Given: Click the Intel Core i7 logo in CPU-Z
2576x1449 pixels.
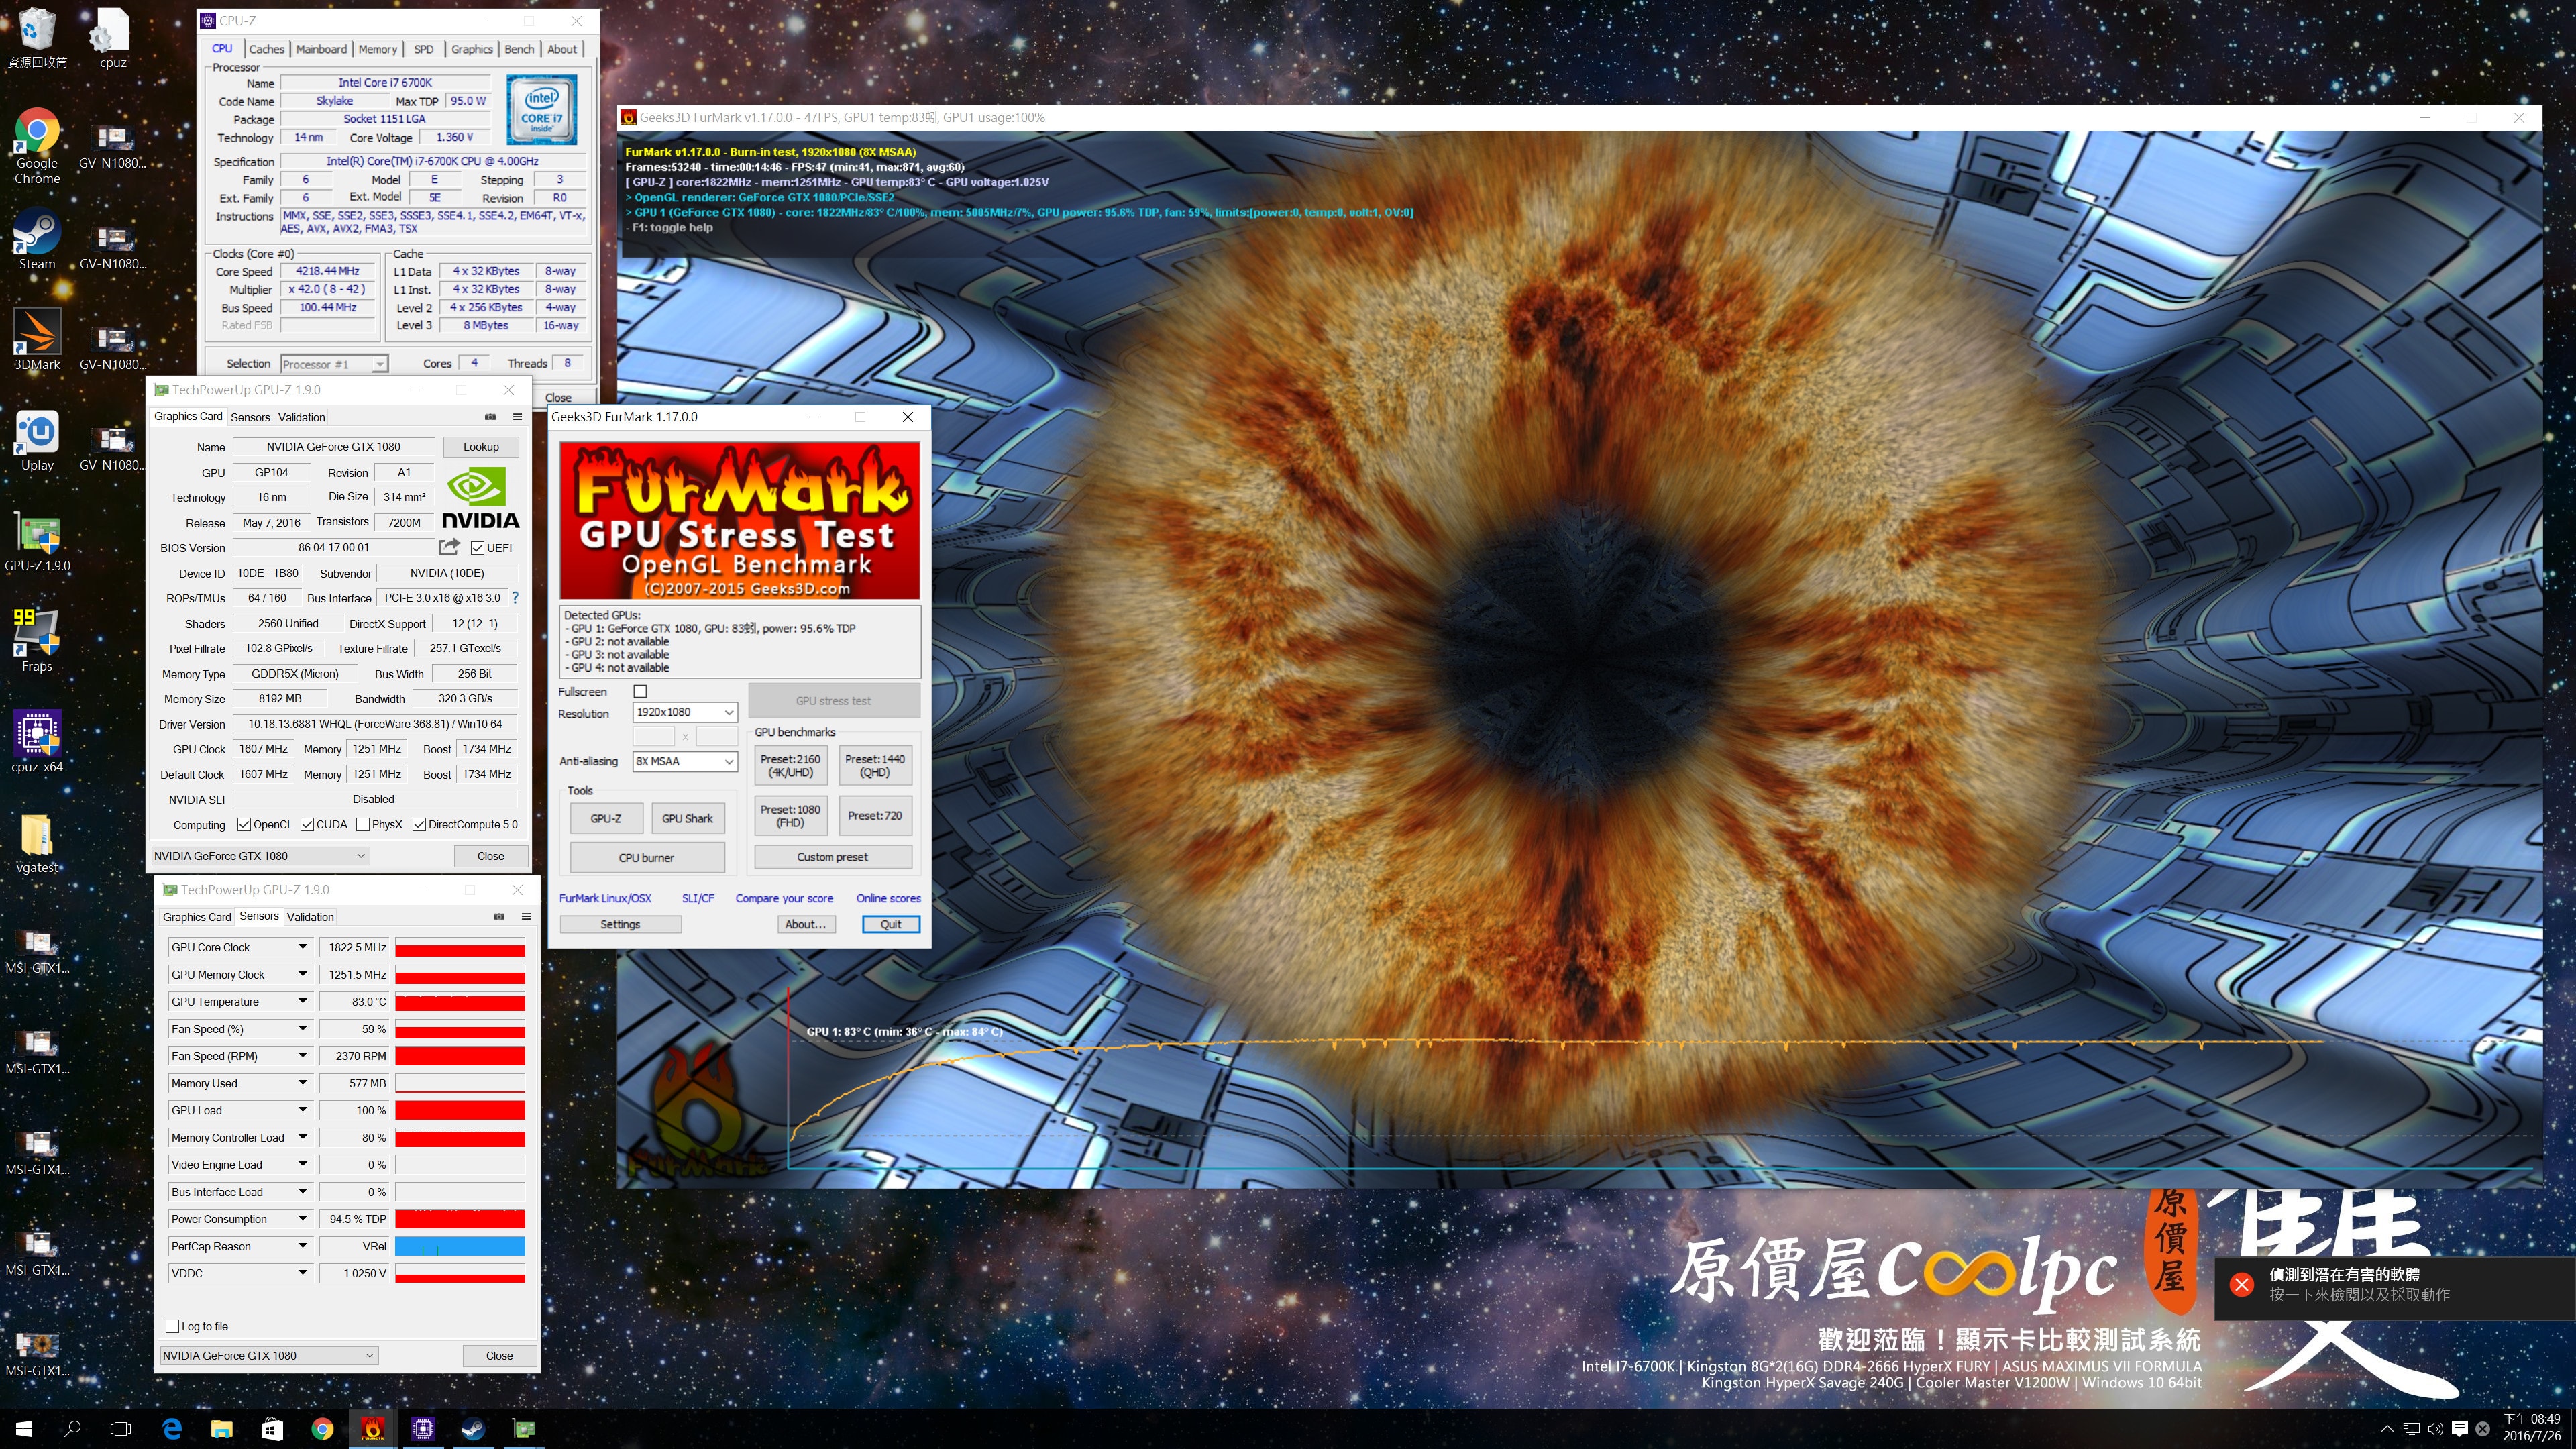Looking at the screenshot, I should click(x=541, y=109).
